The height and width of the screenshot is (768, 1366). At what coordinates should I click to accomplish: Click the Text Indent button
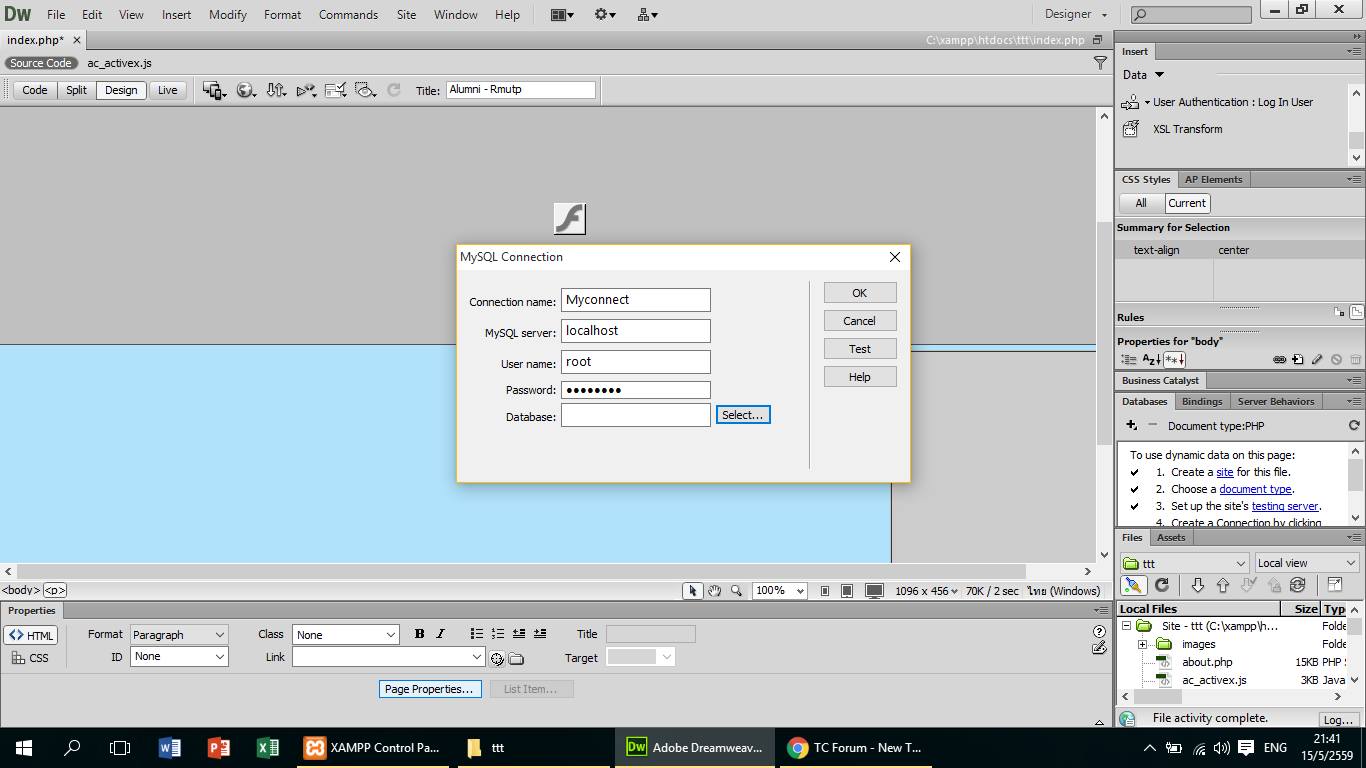coord(540,634)
